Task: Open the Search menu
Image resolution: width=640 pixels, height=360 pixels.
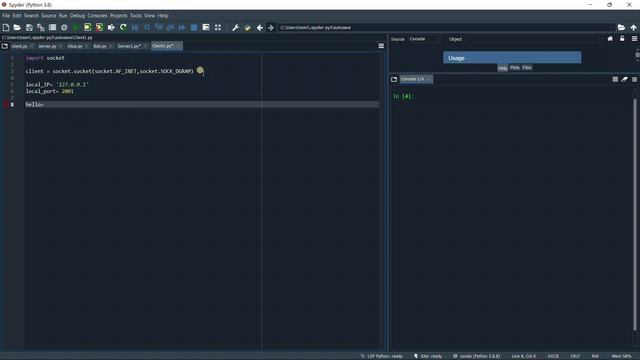Action: click(x=31, y=16)
